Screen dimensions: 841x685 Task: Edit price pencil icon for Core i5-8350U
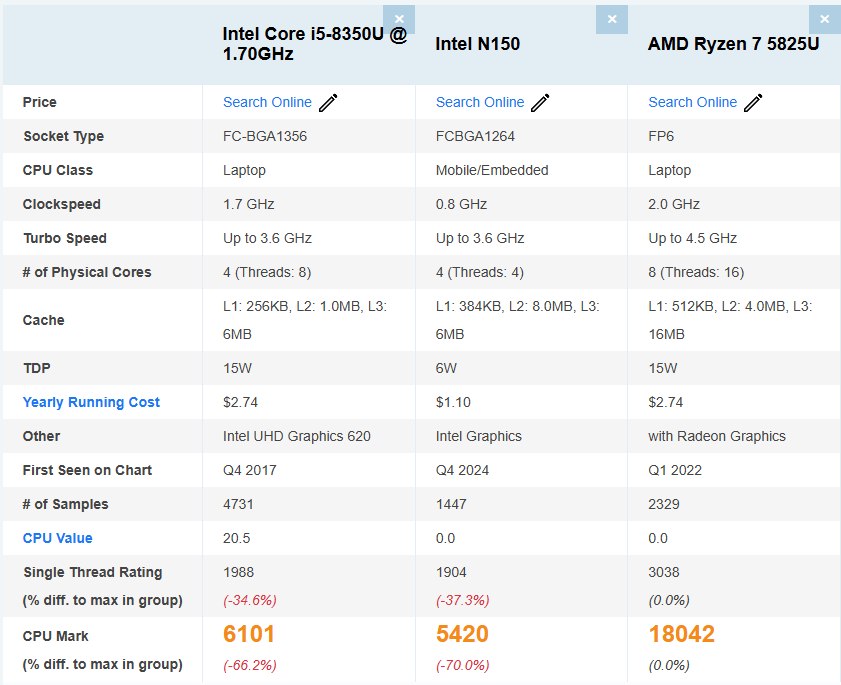(x=329, y=102)
